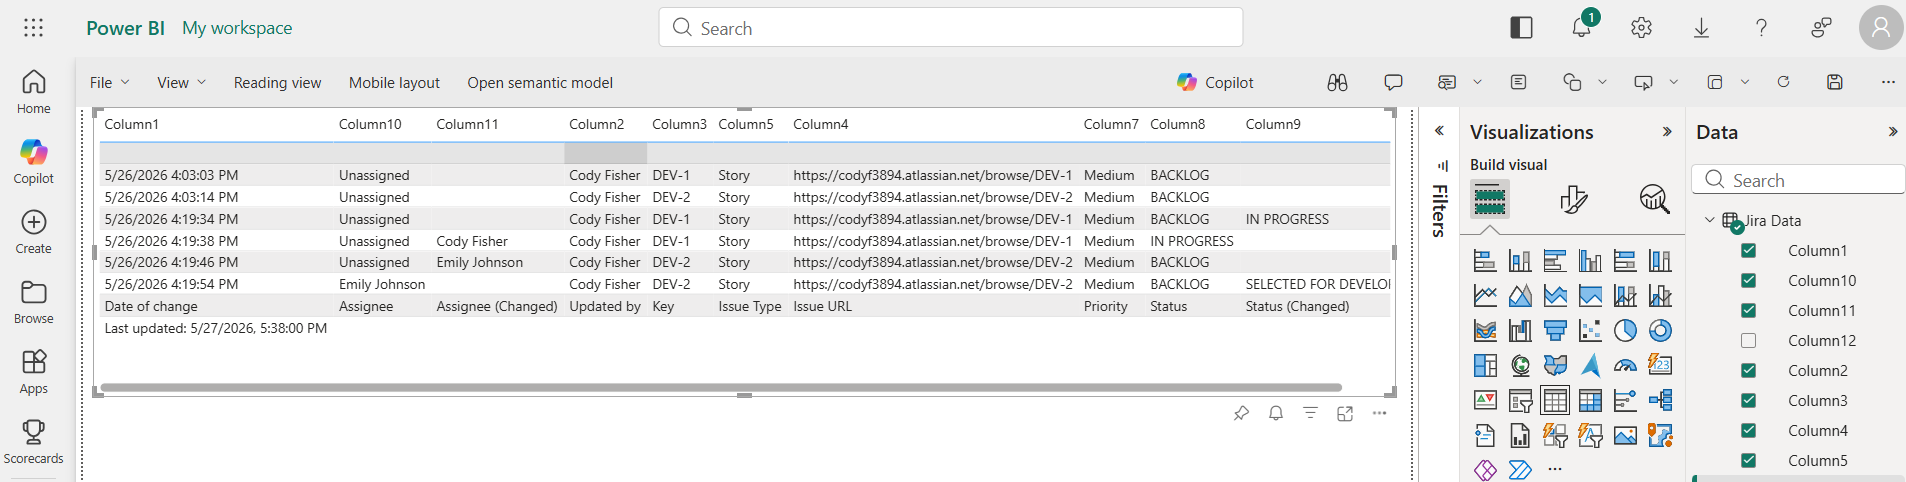Save the report with the floppy icon
1906x482 pixels.
(x=1834, y=82)
